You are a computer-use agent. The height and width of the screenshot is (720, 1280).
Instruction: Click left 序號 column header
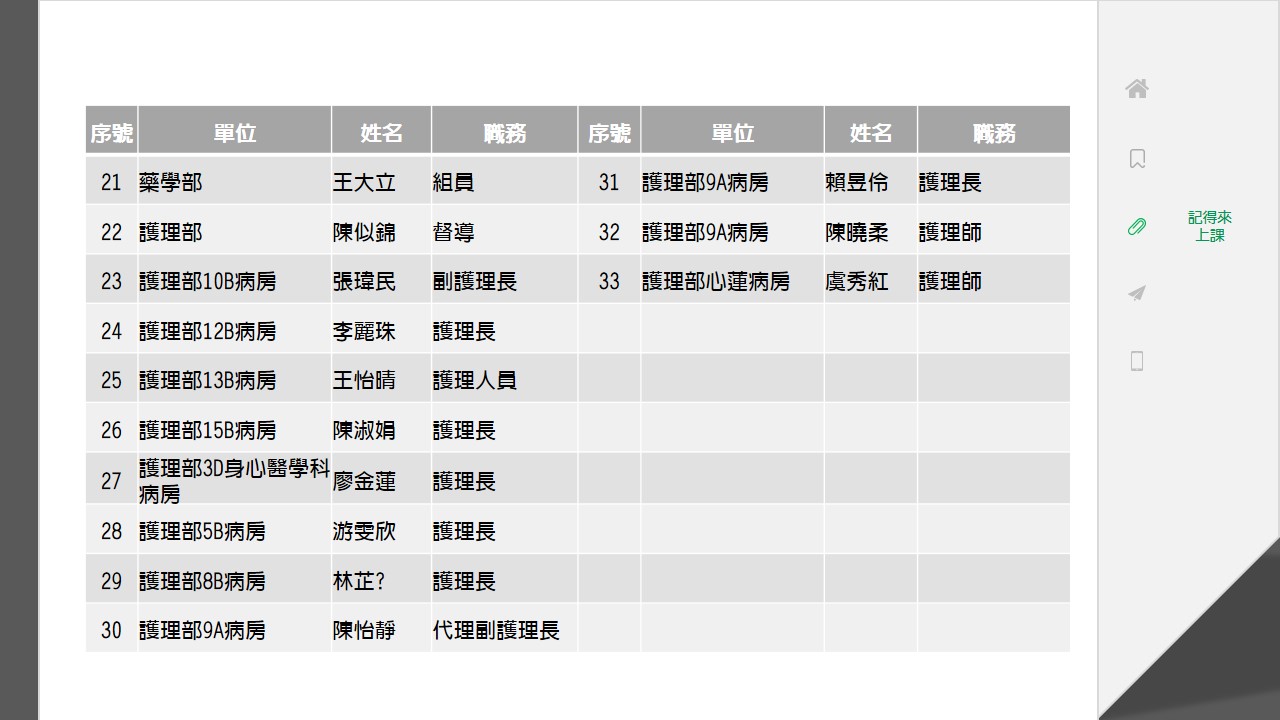111,132
